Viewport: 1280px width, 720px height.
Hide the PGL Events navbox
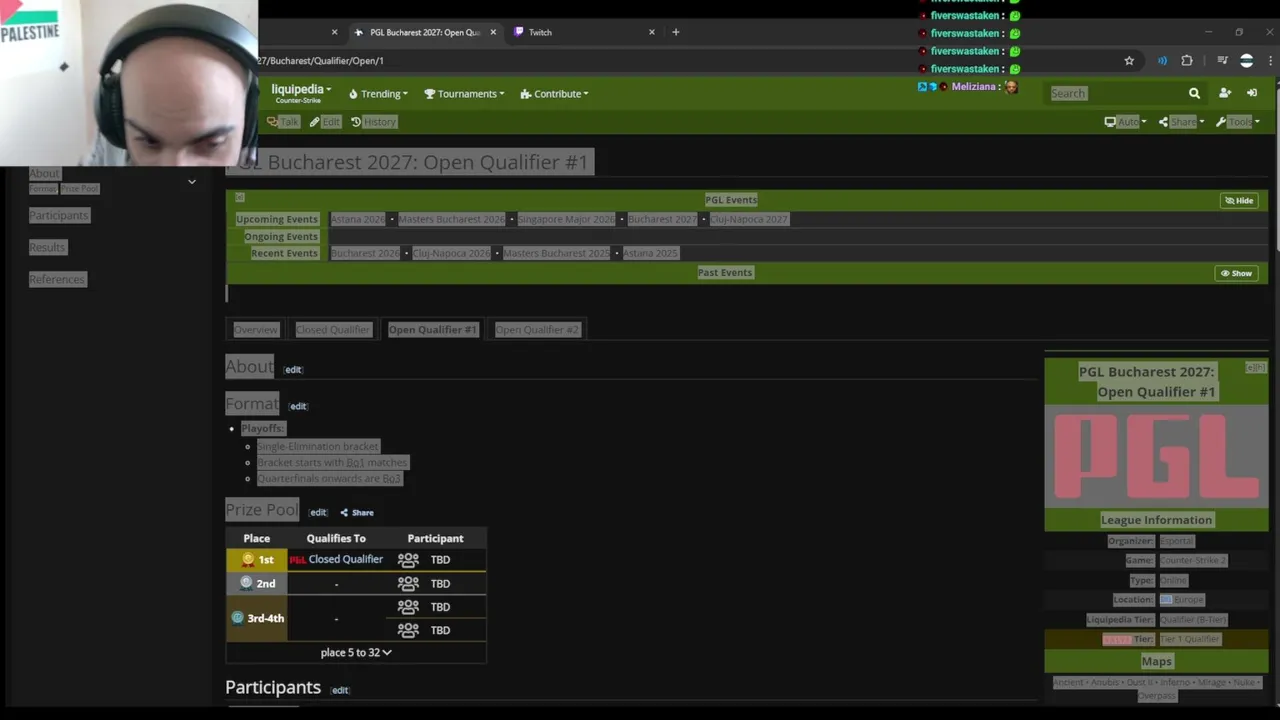point(1239,200)
